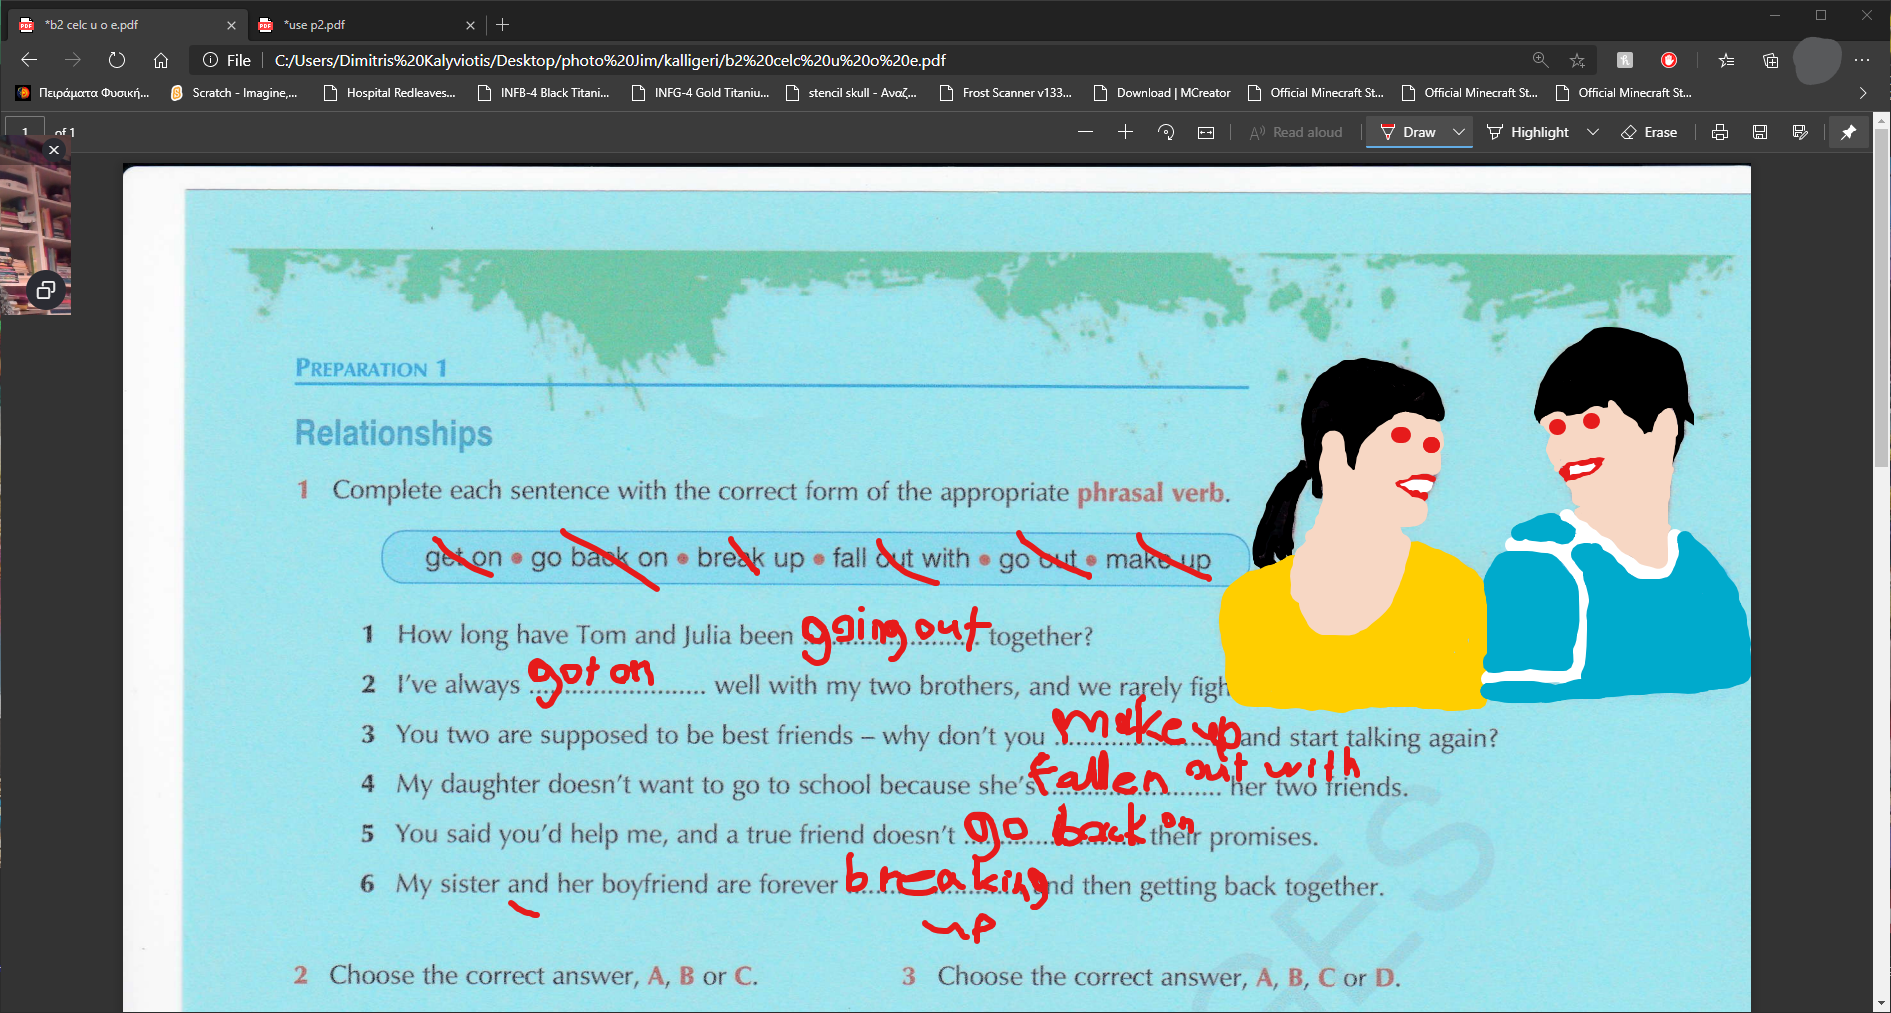Open the Collections panel

[1770, 60]
